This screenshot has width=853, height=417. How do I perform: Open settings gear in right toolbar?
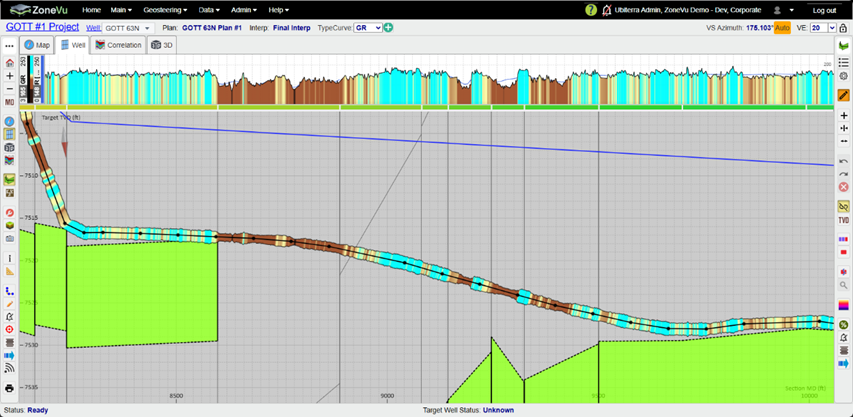coord(844,76)
